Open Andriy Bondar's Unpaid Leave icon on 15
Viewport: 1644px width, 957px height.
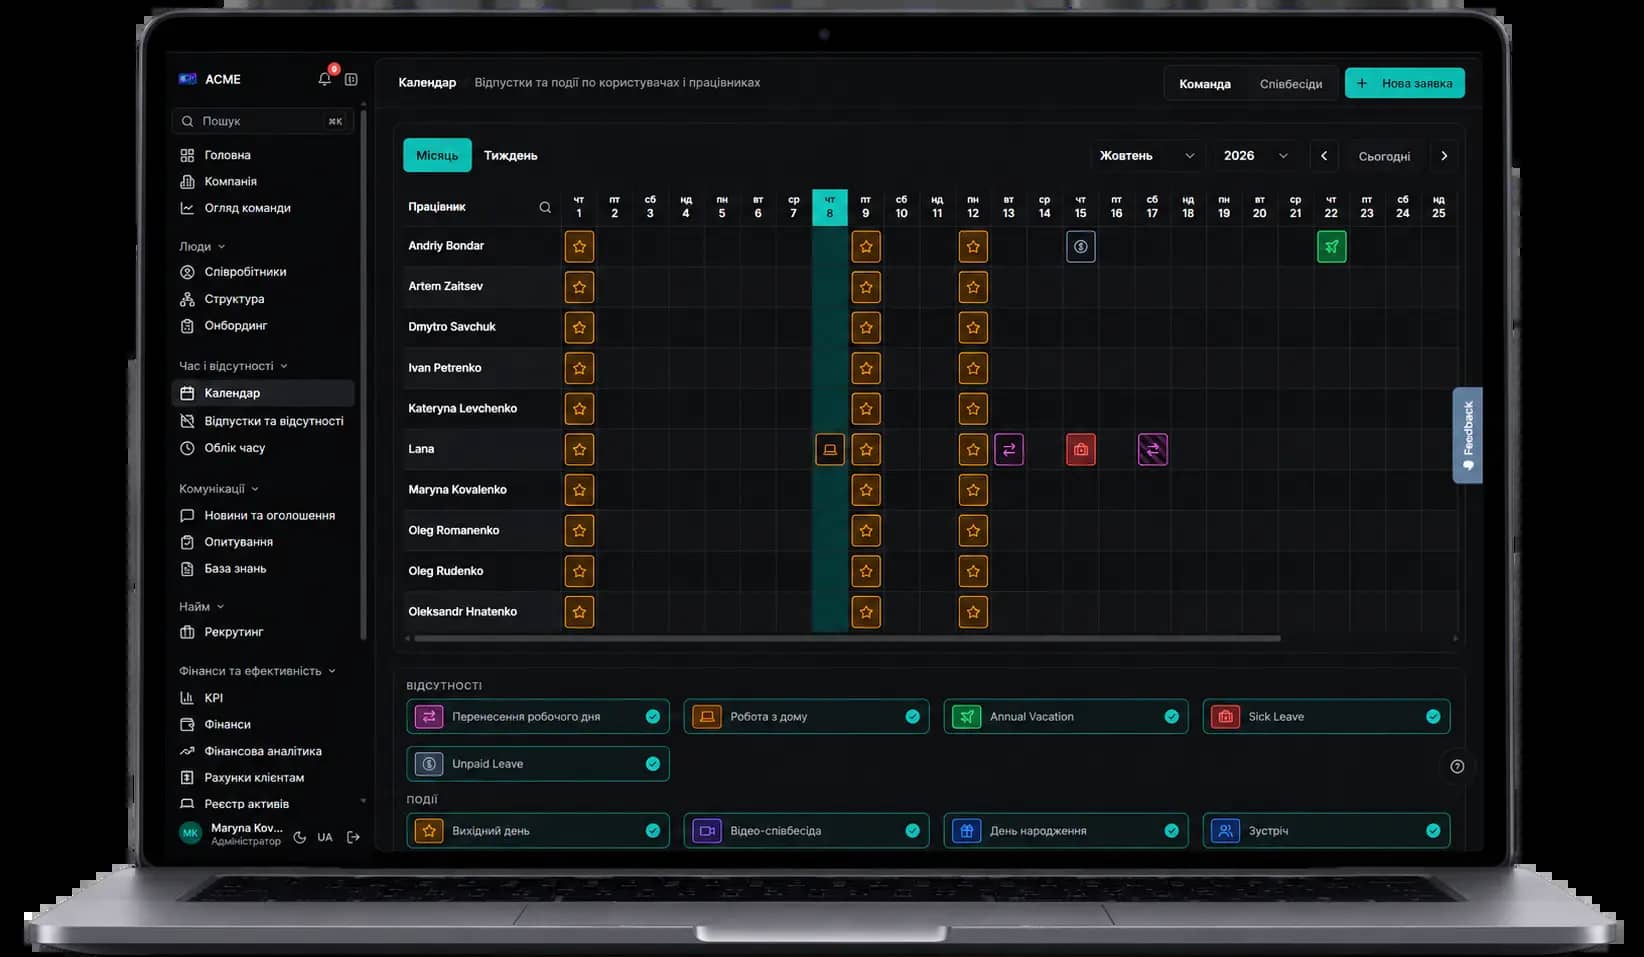(1080, 247)
